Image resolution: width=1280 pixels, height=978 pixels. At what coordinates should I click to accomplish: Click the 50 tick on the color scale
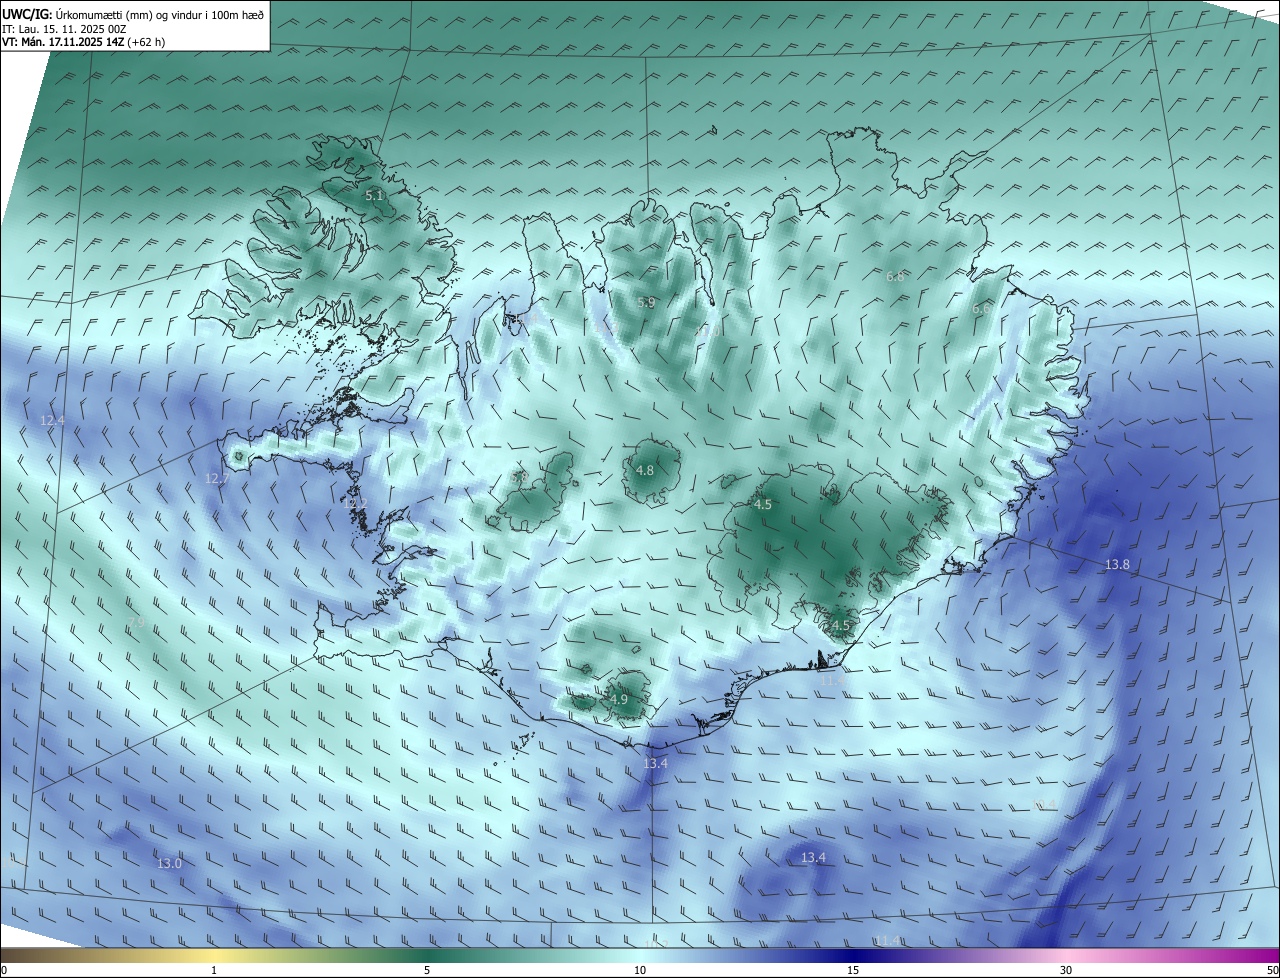(x=1272, y=970)
